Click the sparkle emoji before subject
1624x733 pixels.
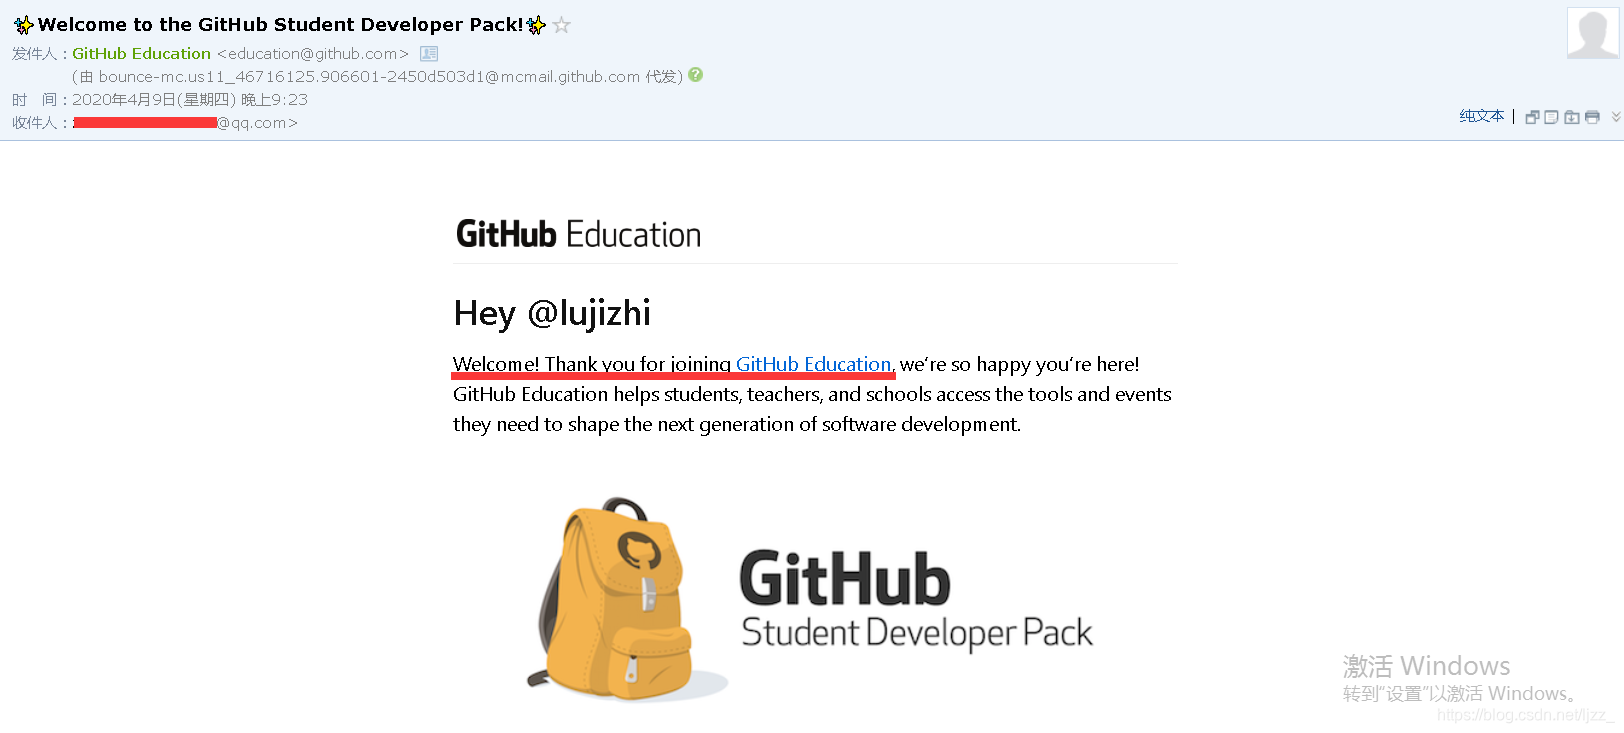coord(24,25)
